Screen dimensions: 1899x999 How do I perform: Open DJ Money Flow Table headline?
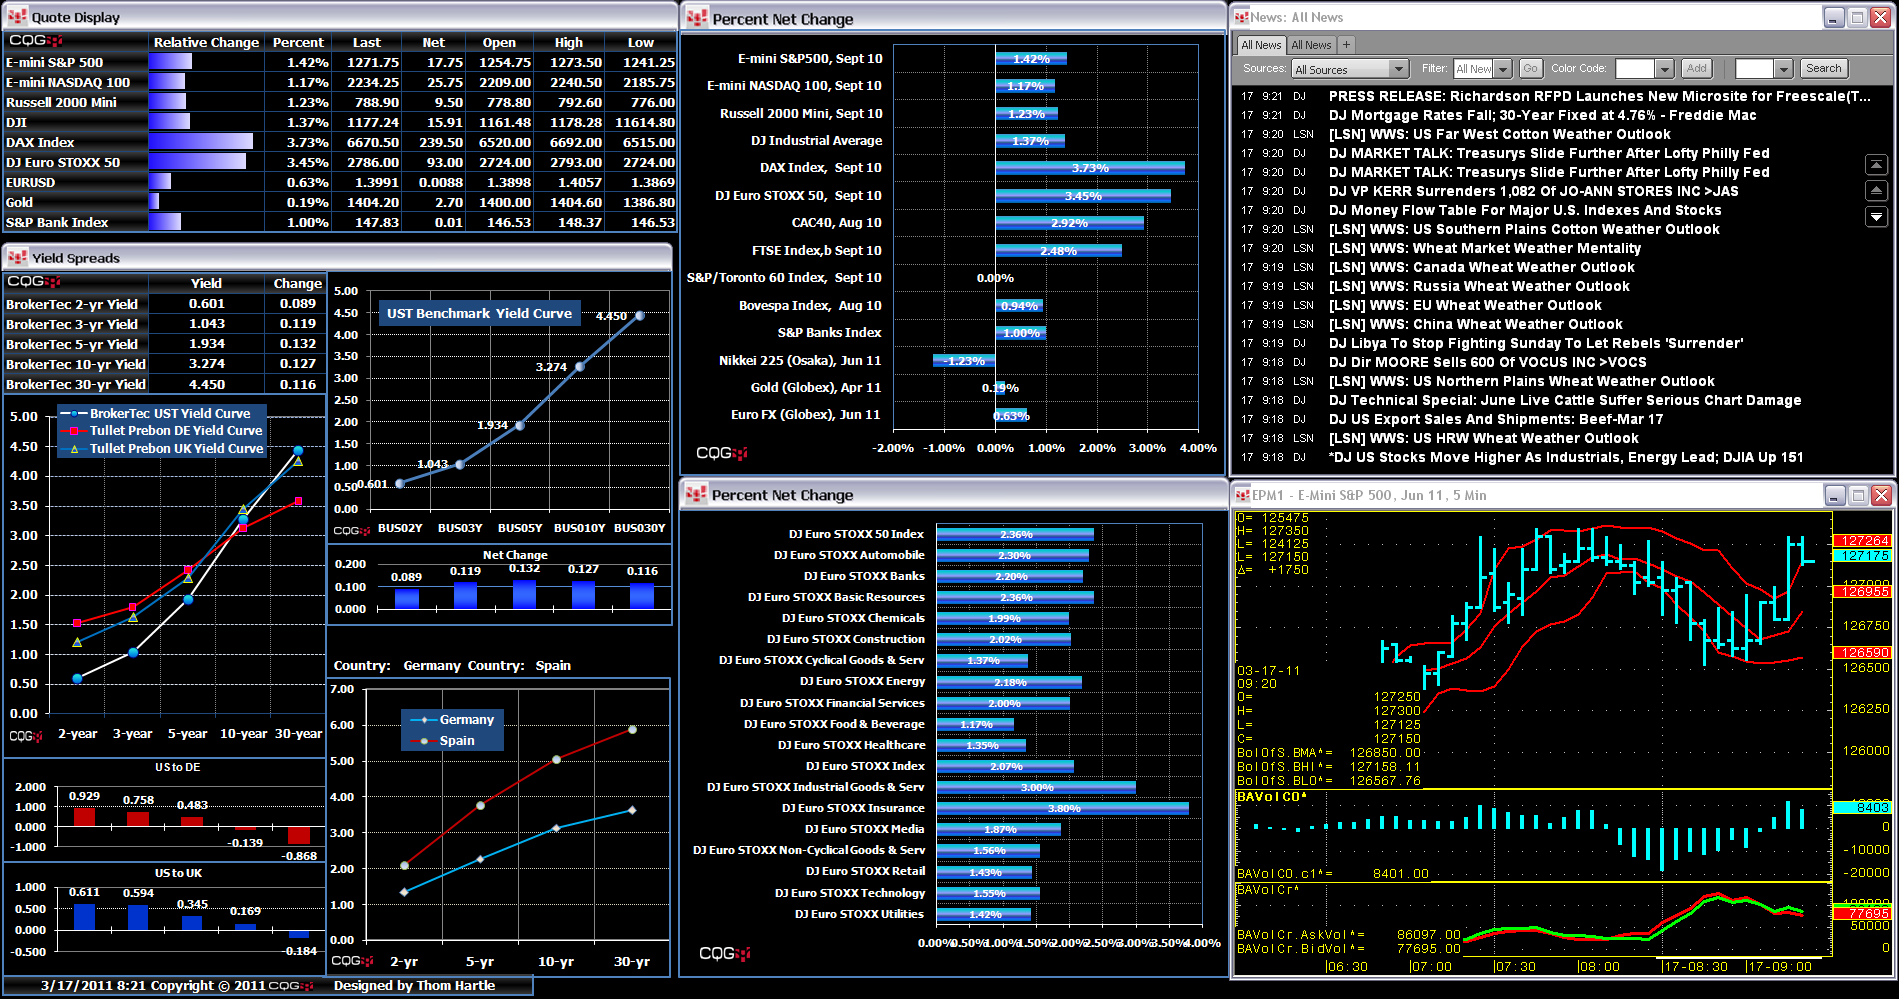click(1525, 211)
